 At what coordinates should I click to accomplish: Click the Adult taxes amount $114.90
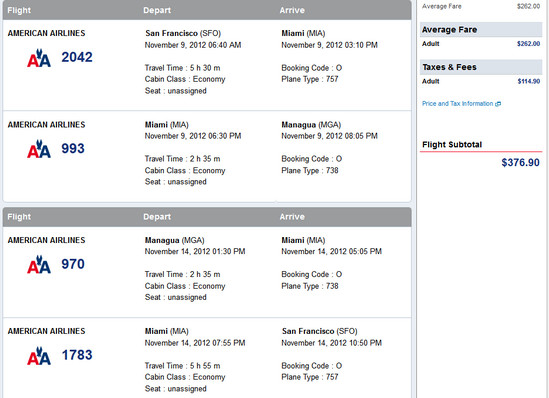point(529,82)
